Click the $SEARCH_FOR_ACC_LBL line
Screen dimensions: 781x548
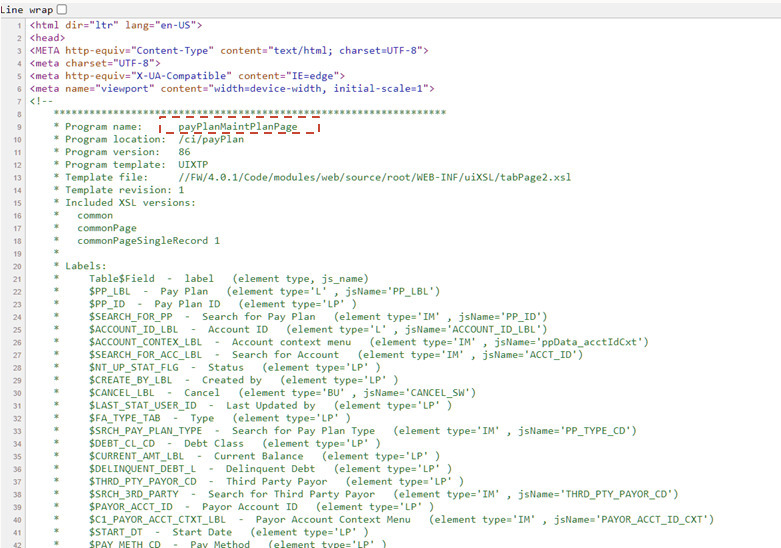336,355
